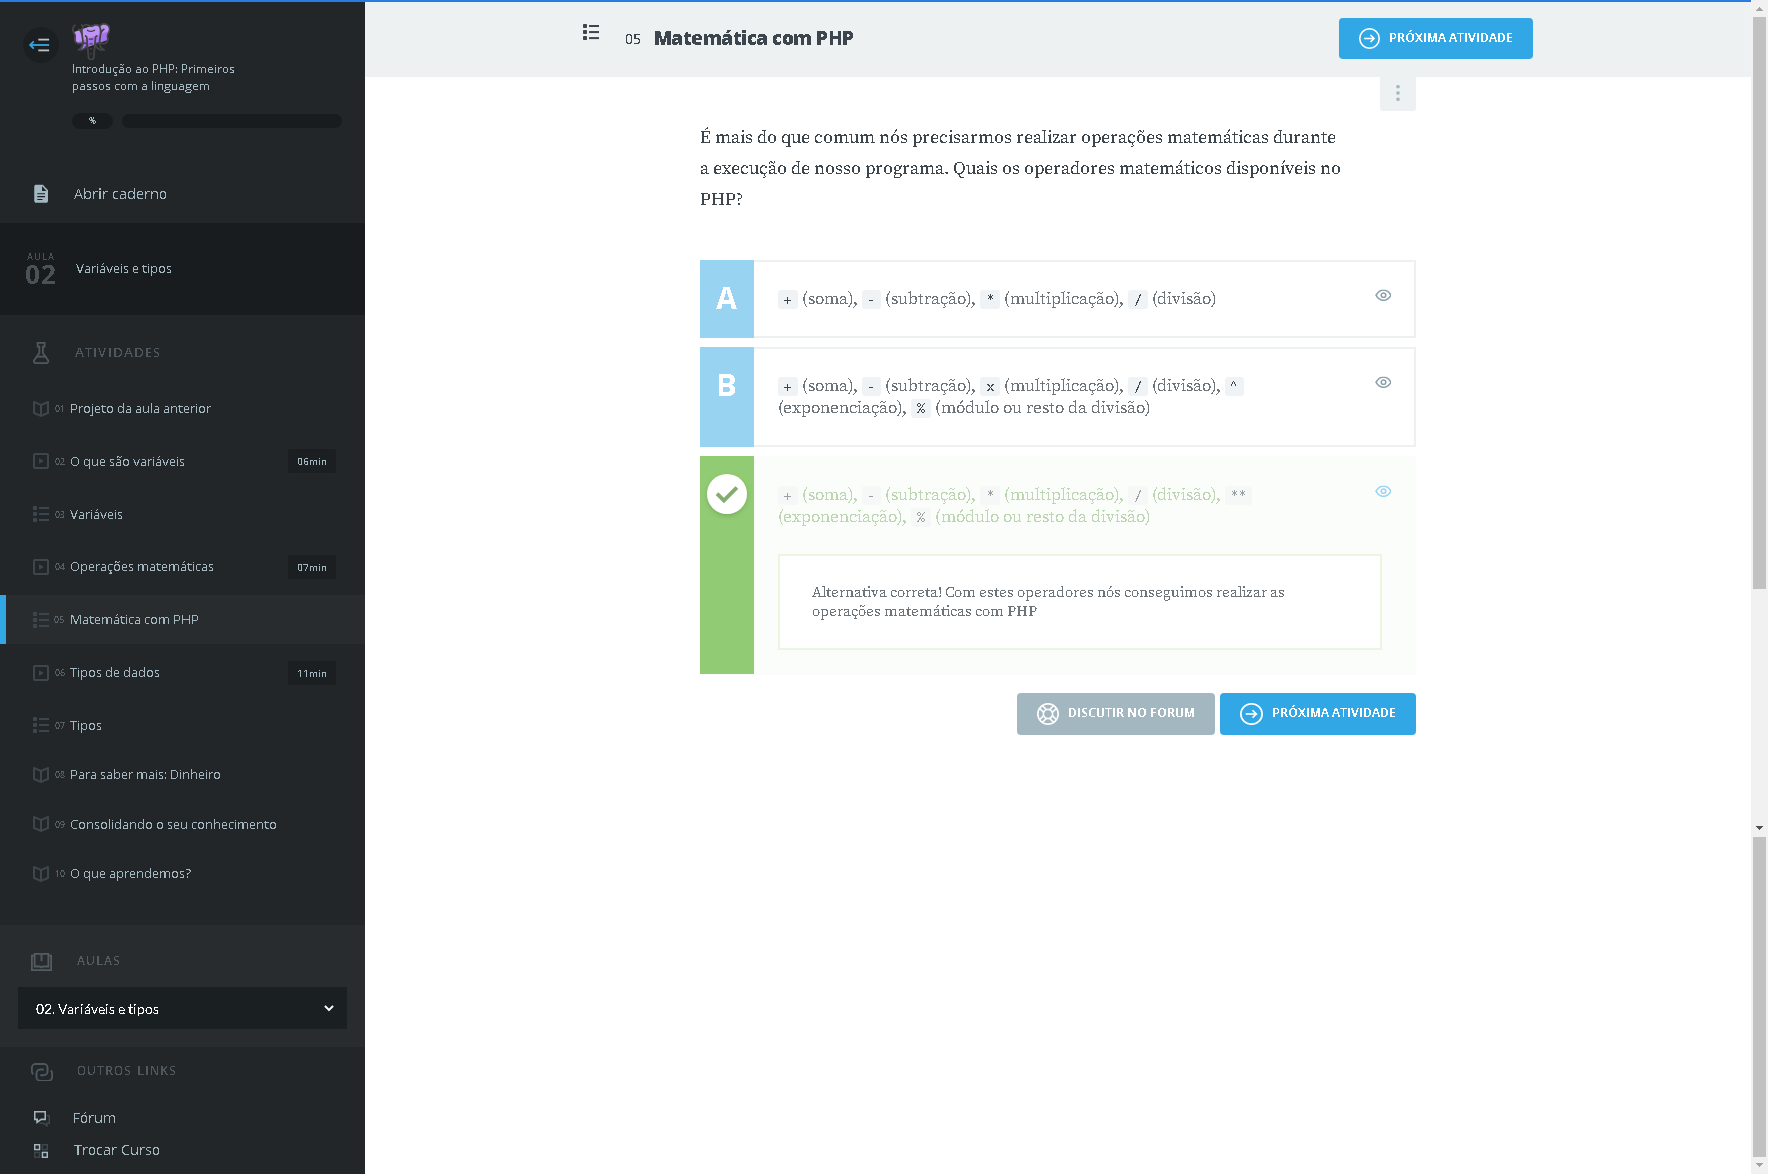Click the Trocar Curso grid icon
The image size is (1768, 1174).
point(41,1150)
